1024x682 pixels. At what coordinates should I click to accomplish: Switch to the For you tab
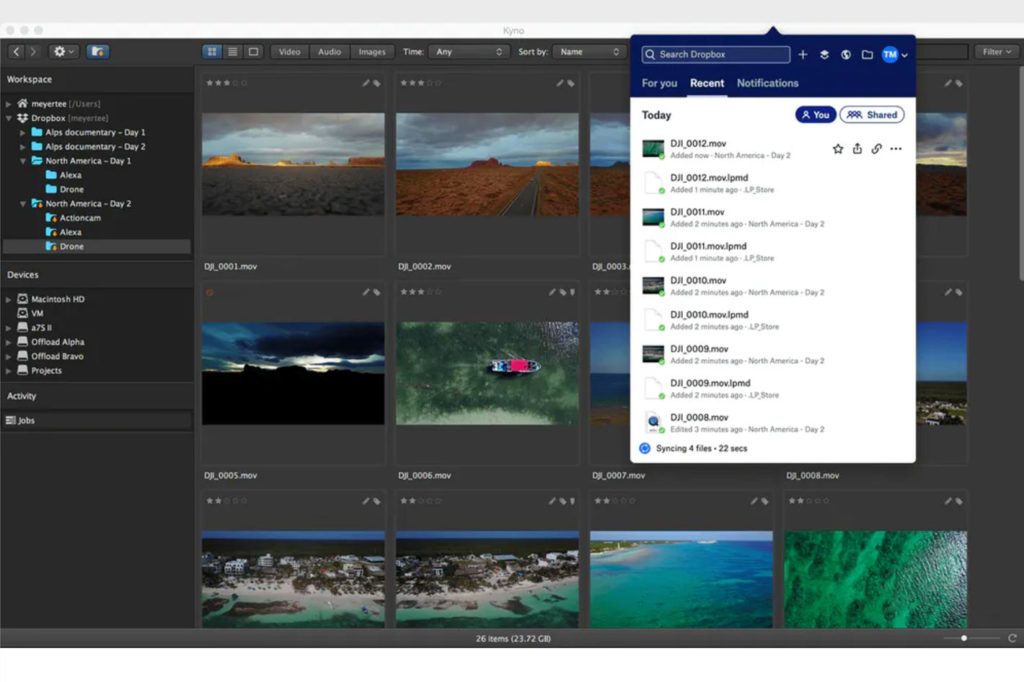pyautogui.click(x=659, y=83)
